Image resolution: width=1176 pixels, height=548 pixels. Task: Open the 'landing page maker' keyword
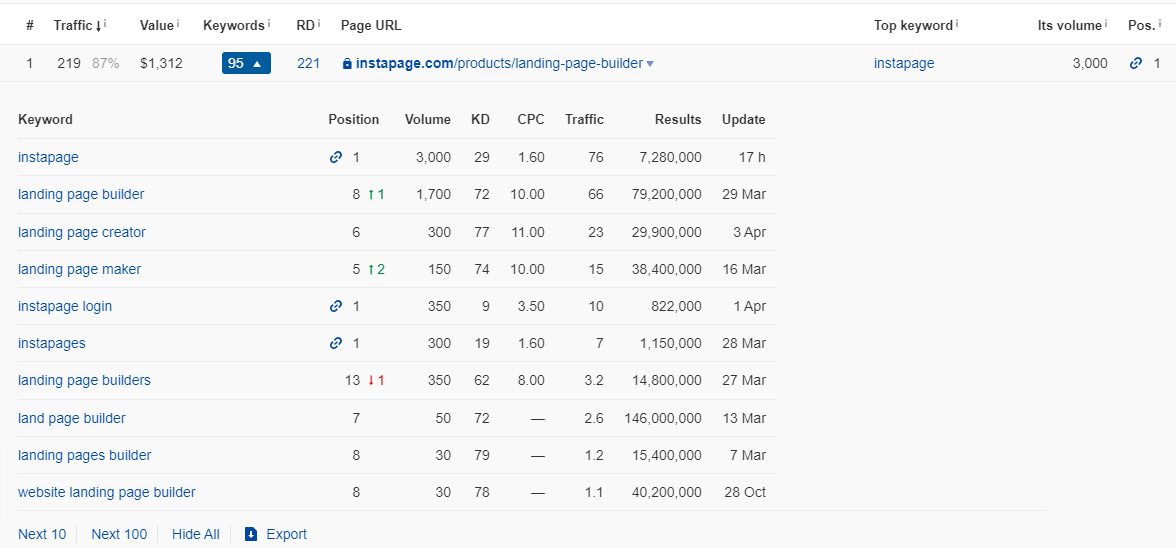pyautogui.click(x=80, y=268)
